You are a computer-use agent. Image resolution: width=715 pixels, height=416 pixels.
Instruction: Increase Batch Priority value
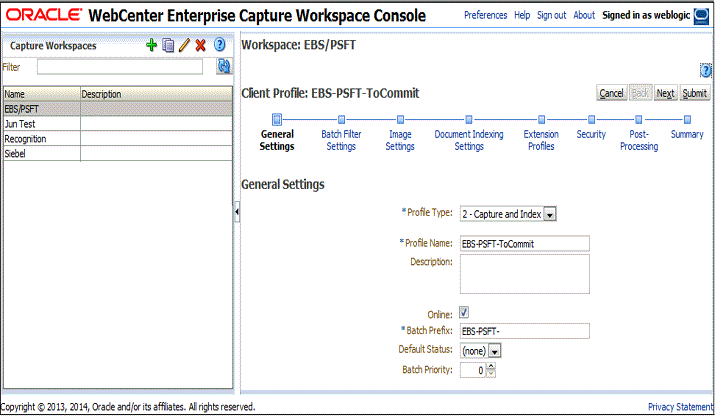pyautogui.click(x=491, y=366)
